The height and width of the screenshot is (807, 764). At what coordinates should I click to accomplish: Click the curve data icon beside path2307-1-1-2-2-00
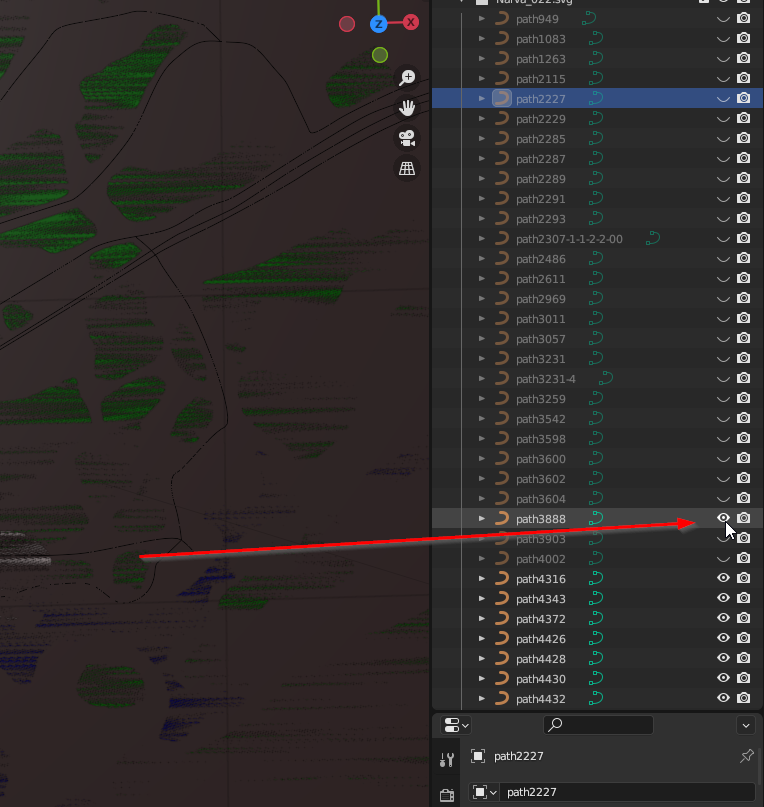pos(653,238)
